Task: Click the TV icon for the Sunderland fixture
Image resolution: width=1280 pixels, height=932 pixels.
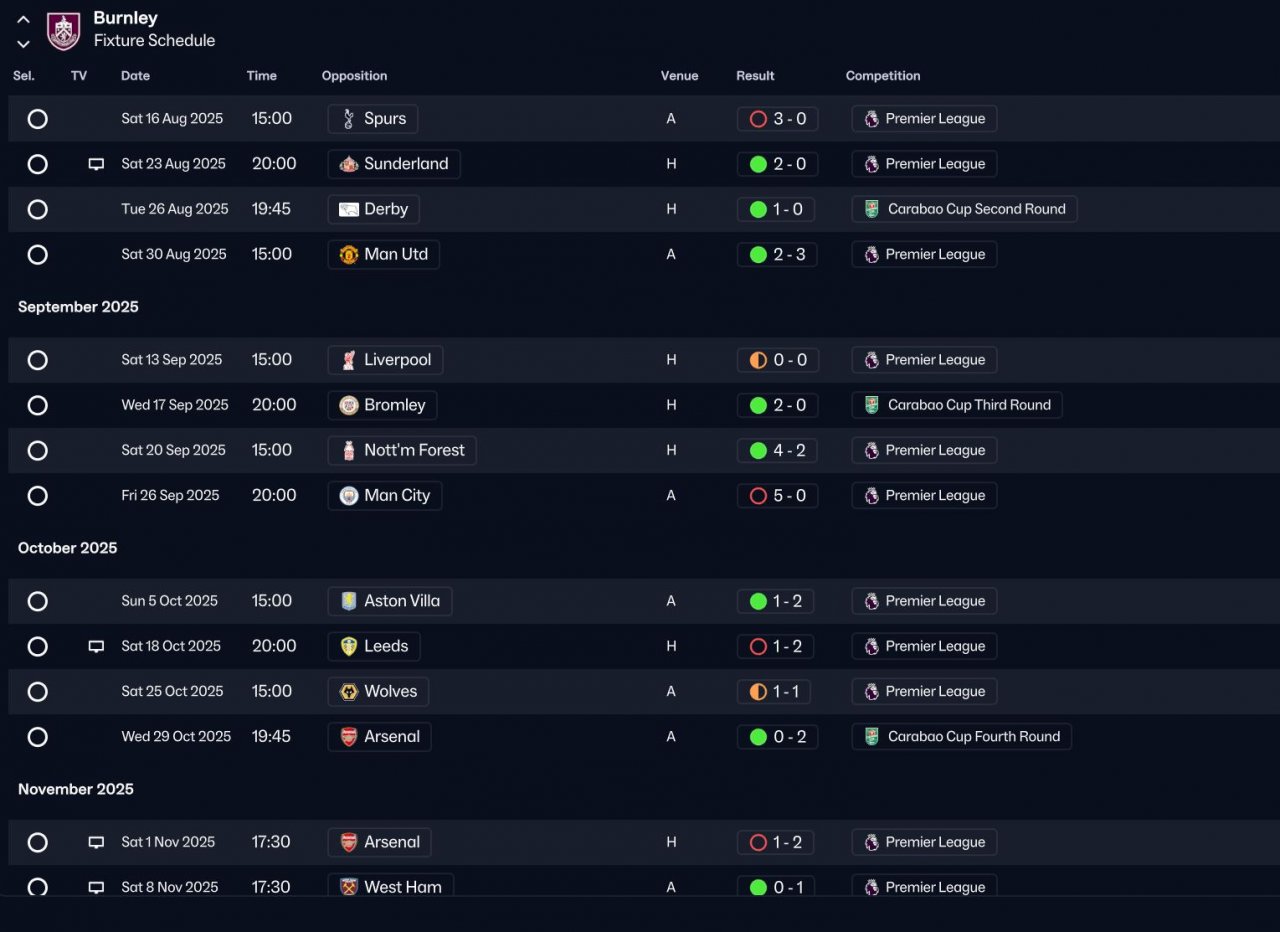Action: (96, 164)
